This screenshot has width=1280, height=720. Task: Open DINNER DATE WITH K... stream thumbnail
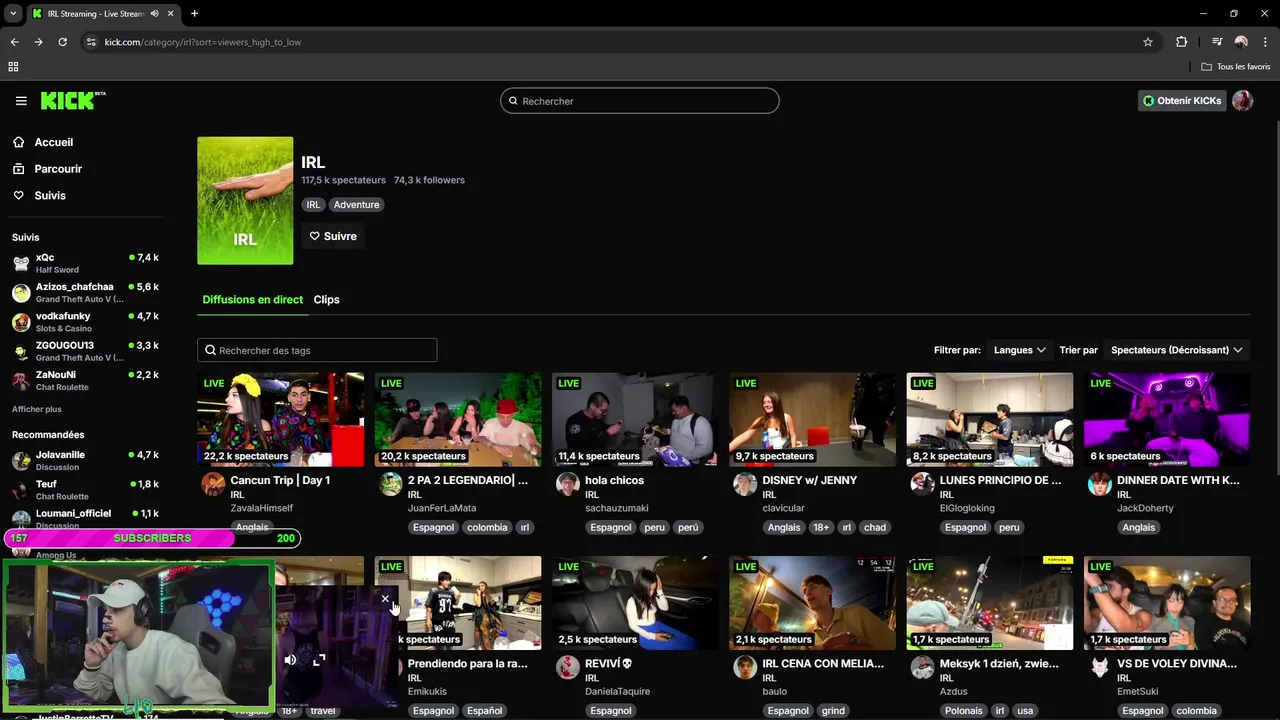[x=1167, y=419]
